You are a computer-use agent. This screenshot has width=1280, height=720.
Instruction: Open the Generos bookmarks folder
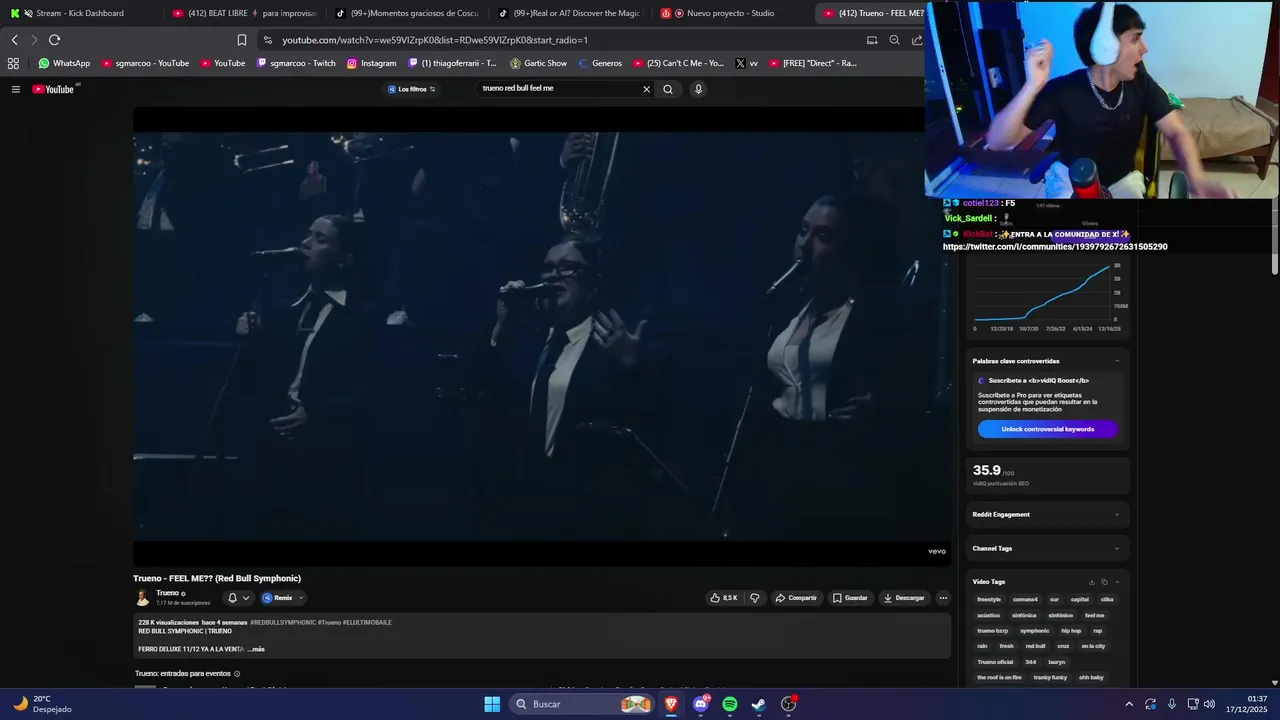click(600, 63)
